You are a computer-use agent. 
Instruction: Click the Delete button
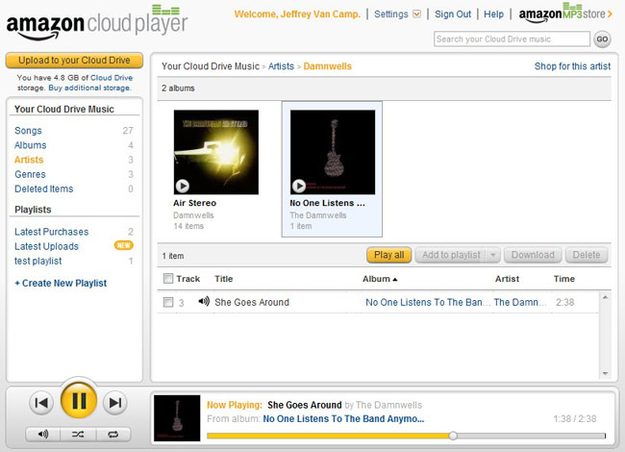pos(586,255)
